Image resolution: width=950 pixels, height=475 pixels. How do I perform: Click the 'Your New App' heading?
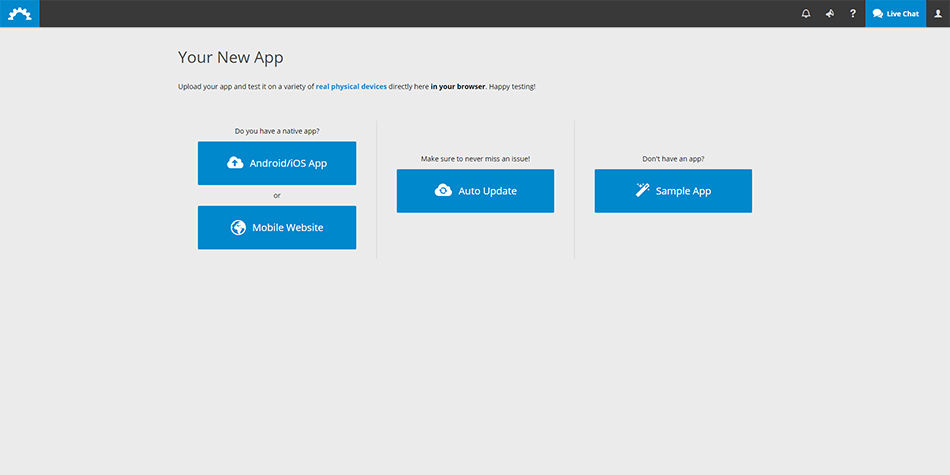[x=230, y=58]
